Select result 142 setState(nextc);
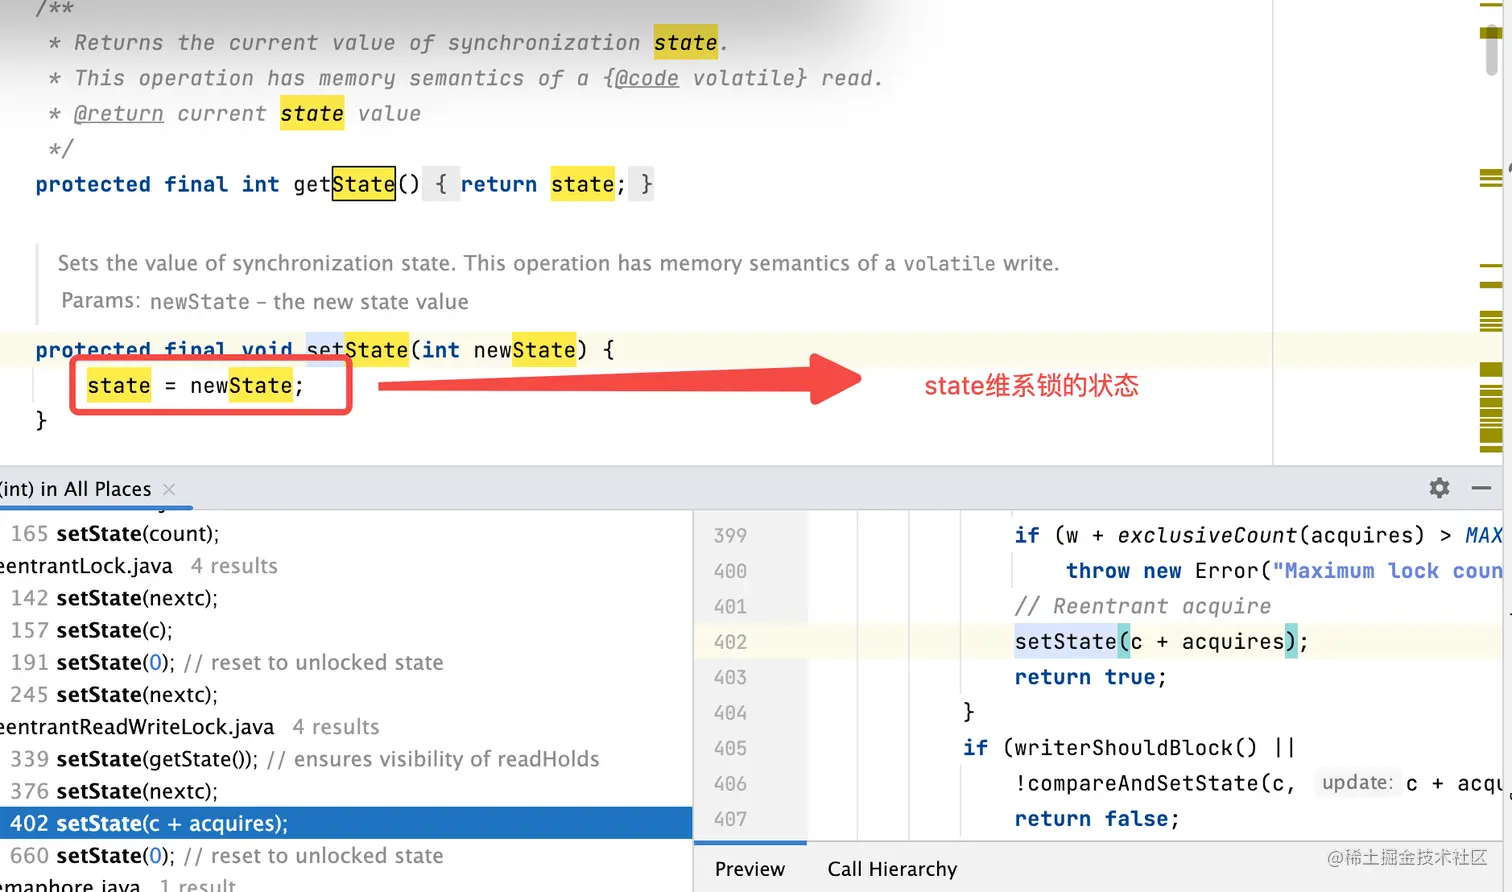The image size is (1512, 892). point(114,598)
